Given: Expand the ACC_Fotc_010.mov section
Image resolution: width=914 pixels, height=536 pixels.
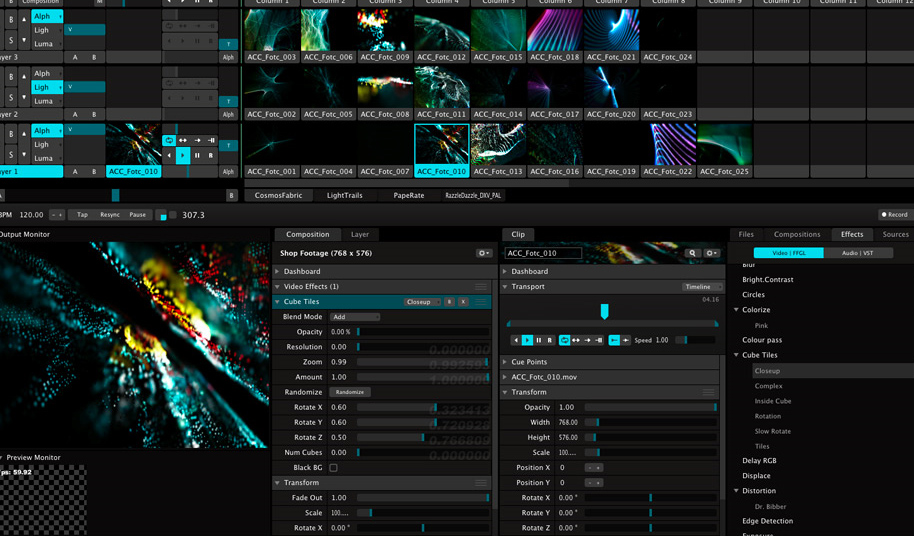Looking at the screenshot, I should (505, 378).
